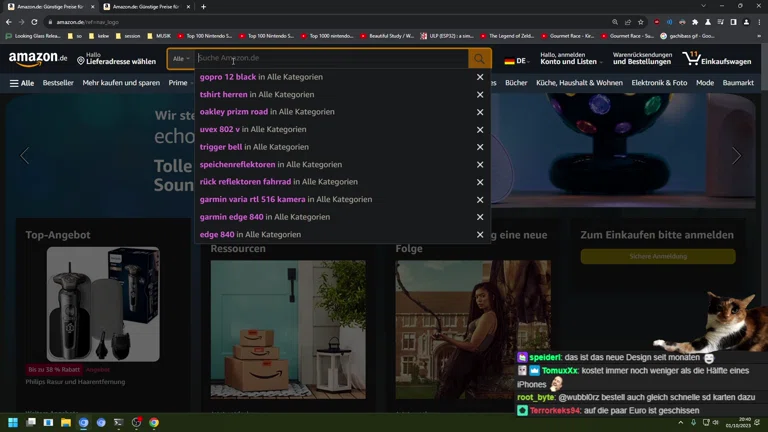Close the first Amazon.de tab
This screenshot has height=432, width=768.
click(x=93, y=7)
